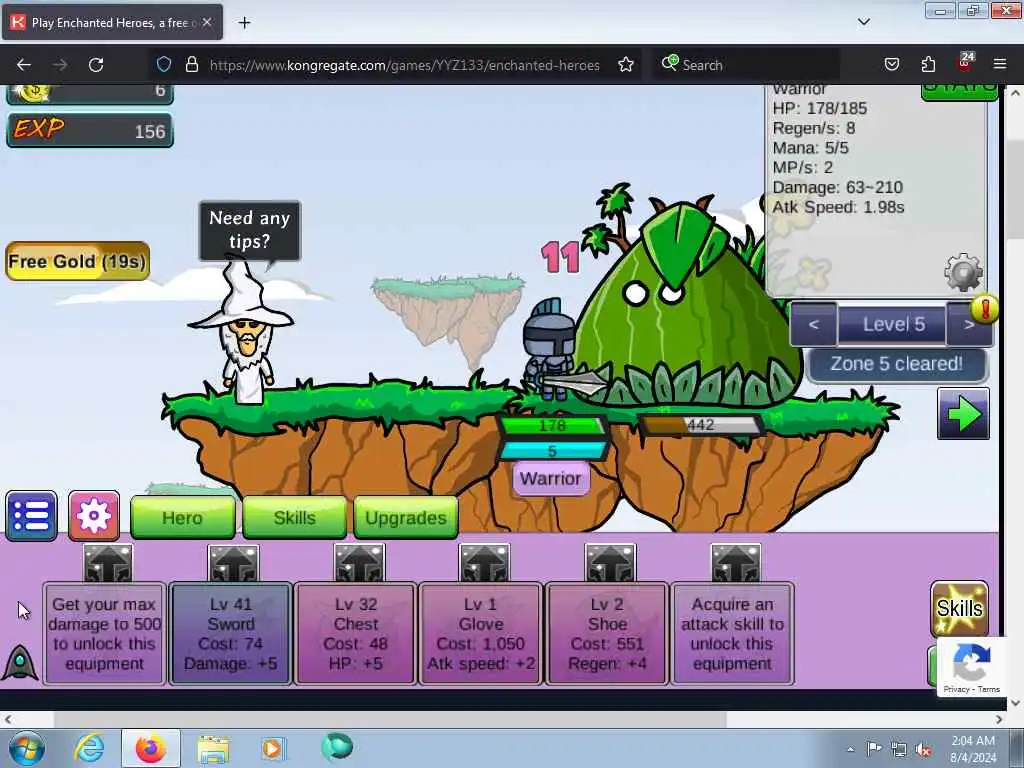The image size is (1024, 768).
Task: Open the Hero tab
Action: pos(182,517)
